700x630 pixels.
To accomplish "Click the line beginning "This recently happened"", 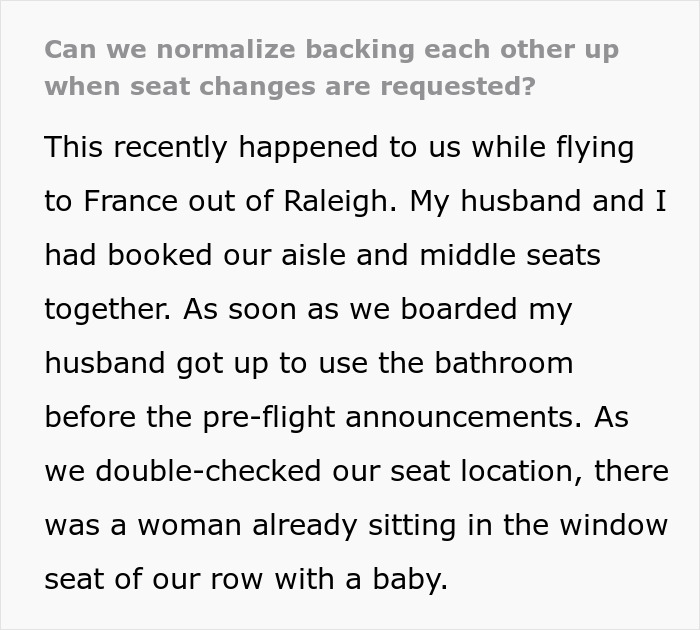I will 339,147.
